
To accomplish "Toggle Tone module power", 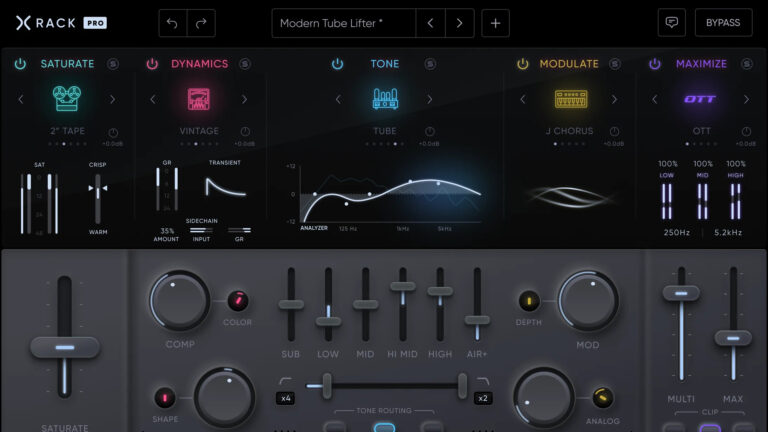I will click(x=337, y=64).
